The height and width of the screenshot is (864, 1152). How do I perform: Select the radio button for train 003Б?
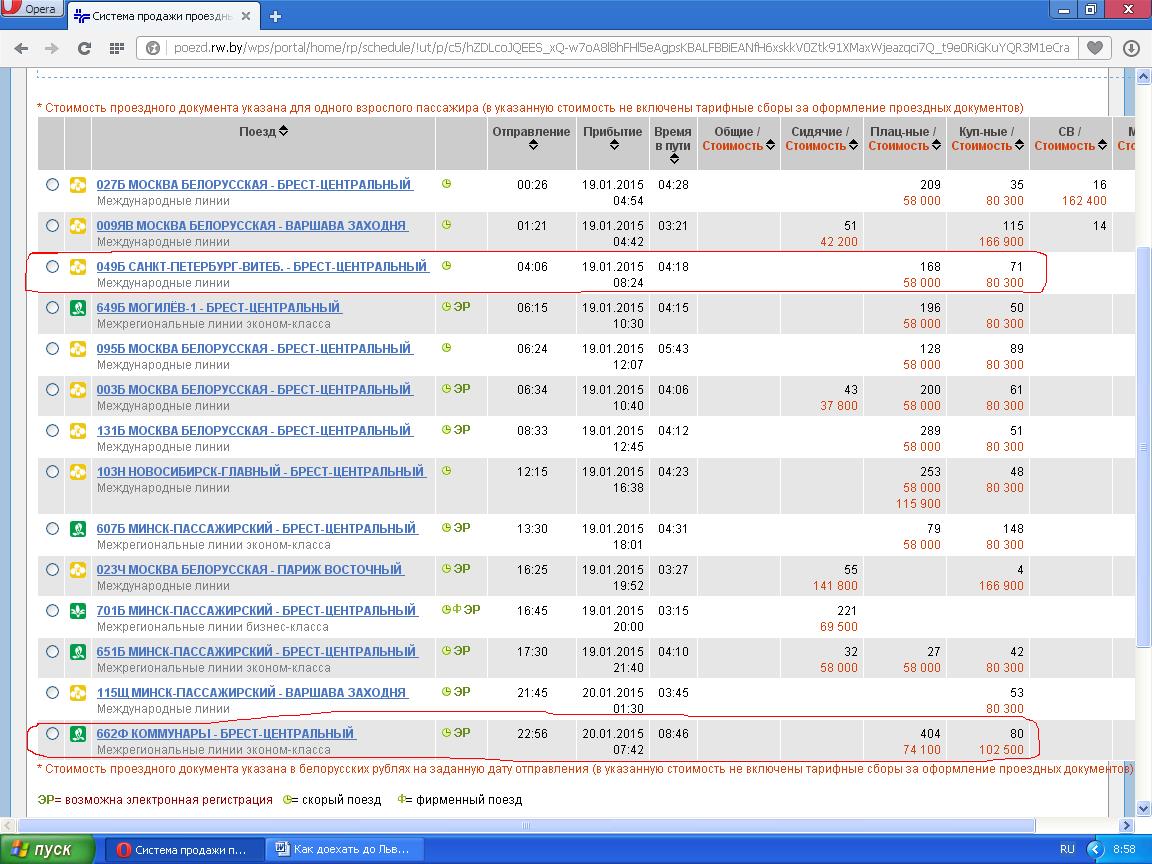click(52, 390)
